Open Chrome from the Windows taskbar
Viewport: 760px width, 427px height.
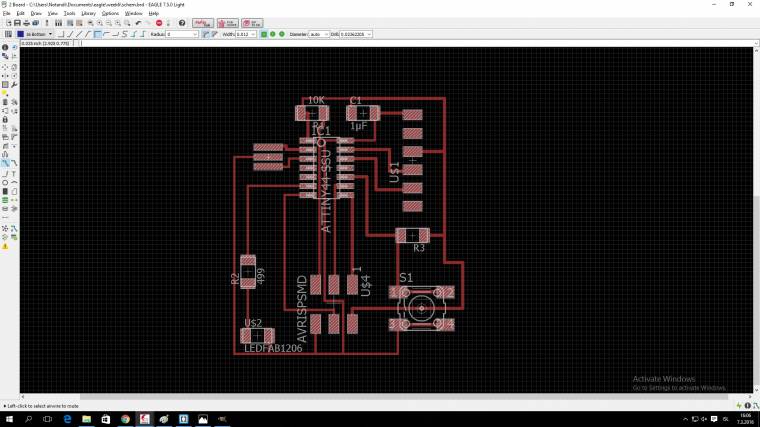(x=125, y=419)
